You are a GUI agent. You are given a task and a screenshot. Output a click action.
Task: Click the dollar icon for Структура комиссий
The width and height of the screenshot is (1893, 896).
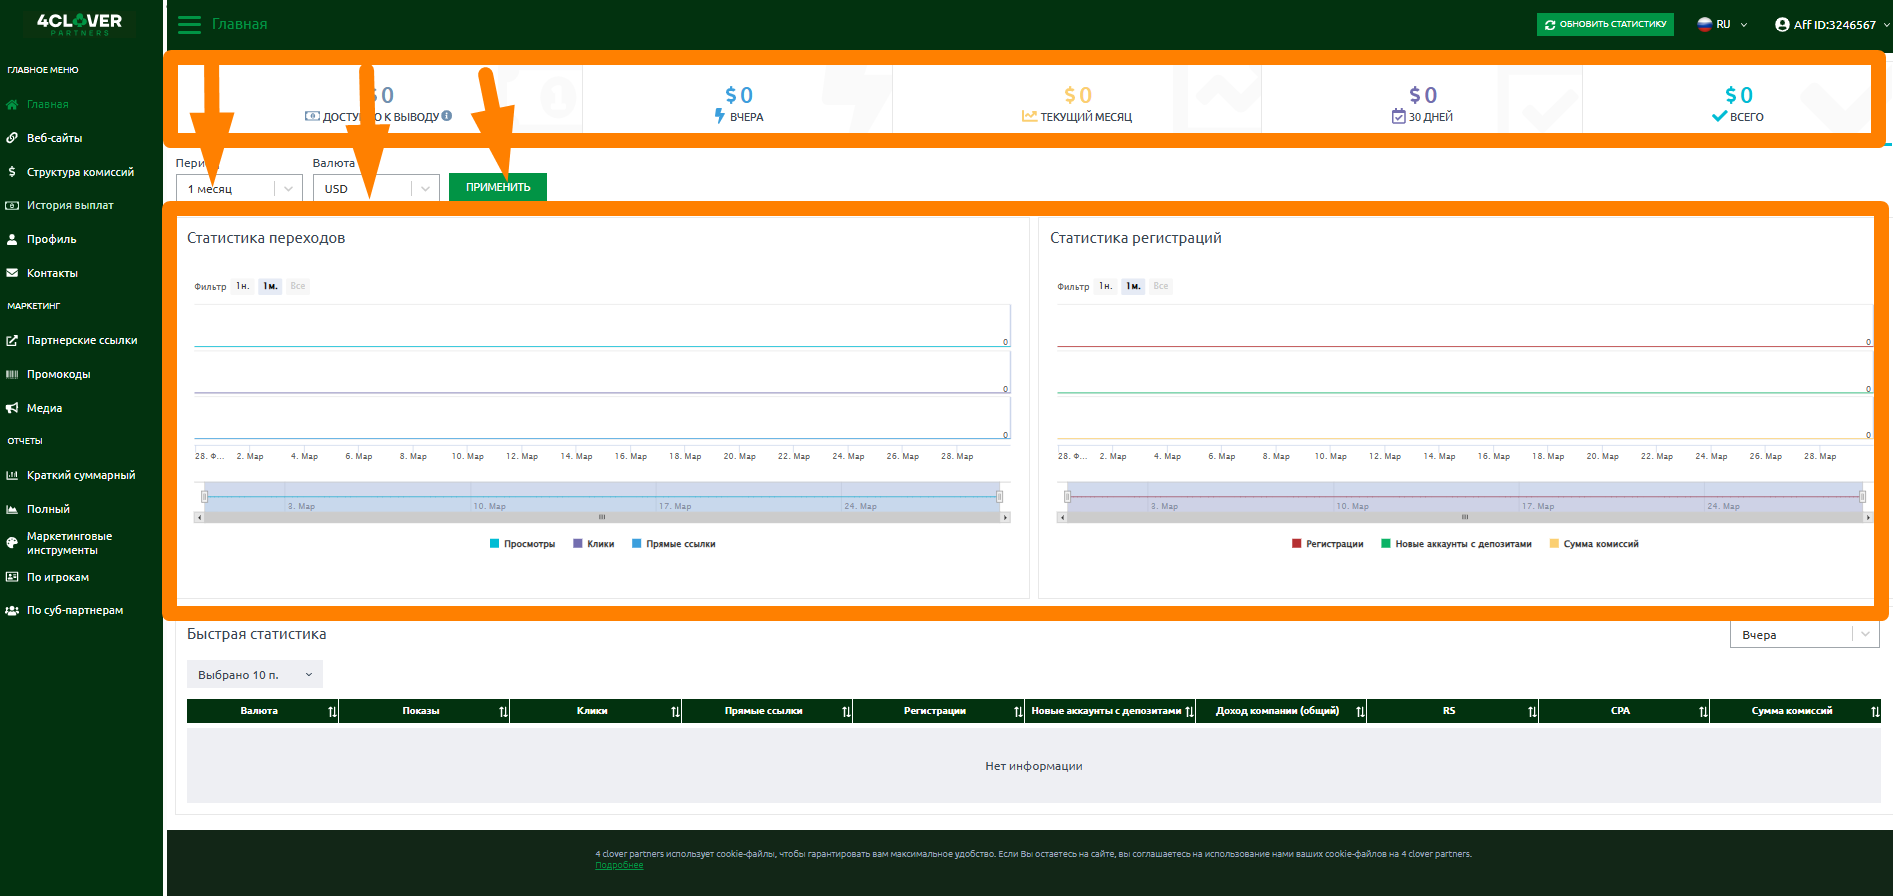coord(12,172)
